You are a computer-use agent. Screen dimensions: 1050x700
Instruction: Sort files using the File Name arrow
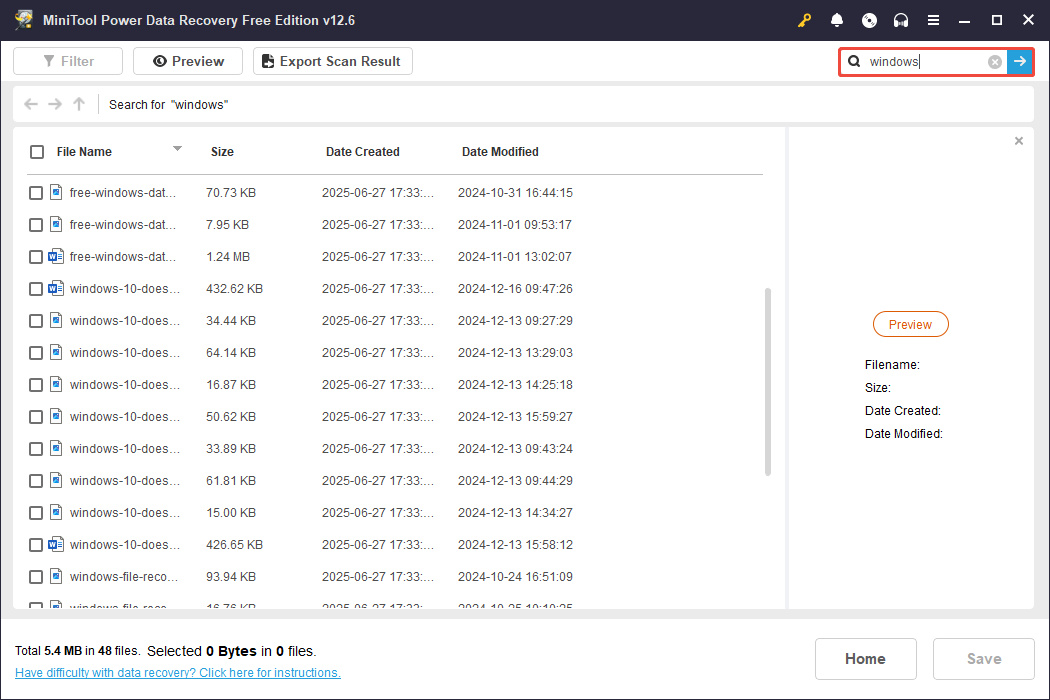[x=177, y=151]
